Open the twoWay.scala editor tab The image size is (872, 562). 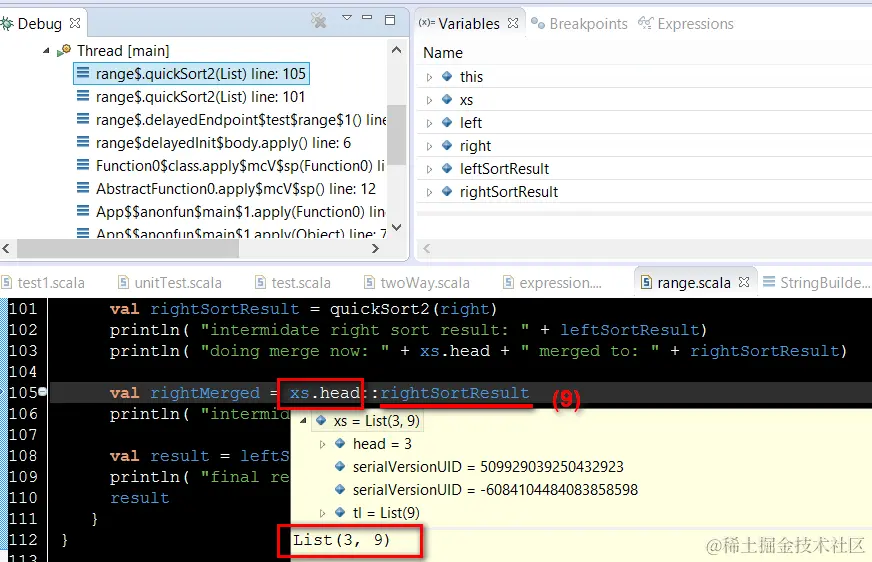click(417, 283)
